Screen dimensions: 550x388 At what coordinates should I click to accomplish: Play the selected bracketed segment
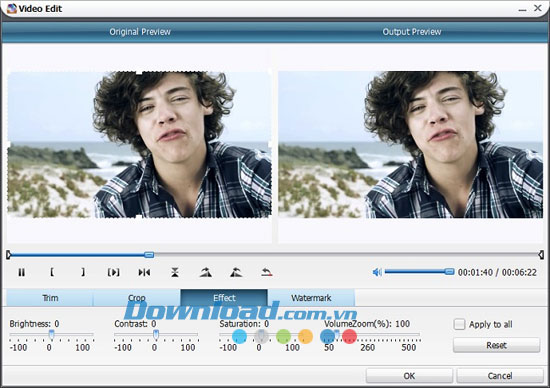[114, 272]
